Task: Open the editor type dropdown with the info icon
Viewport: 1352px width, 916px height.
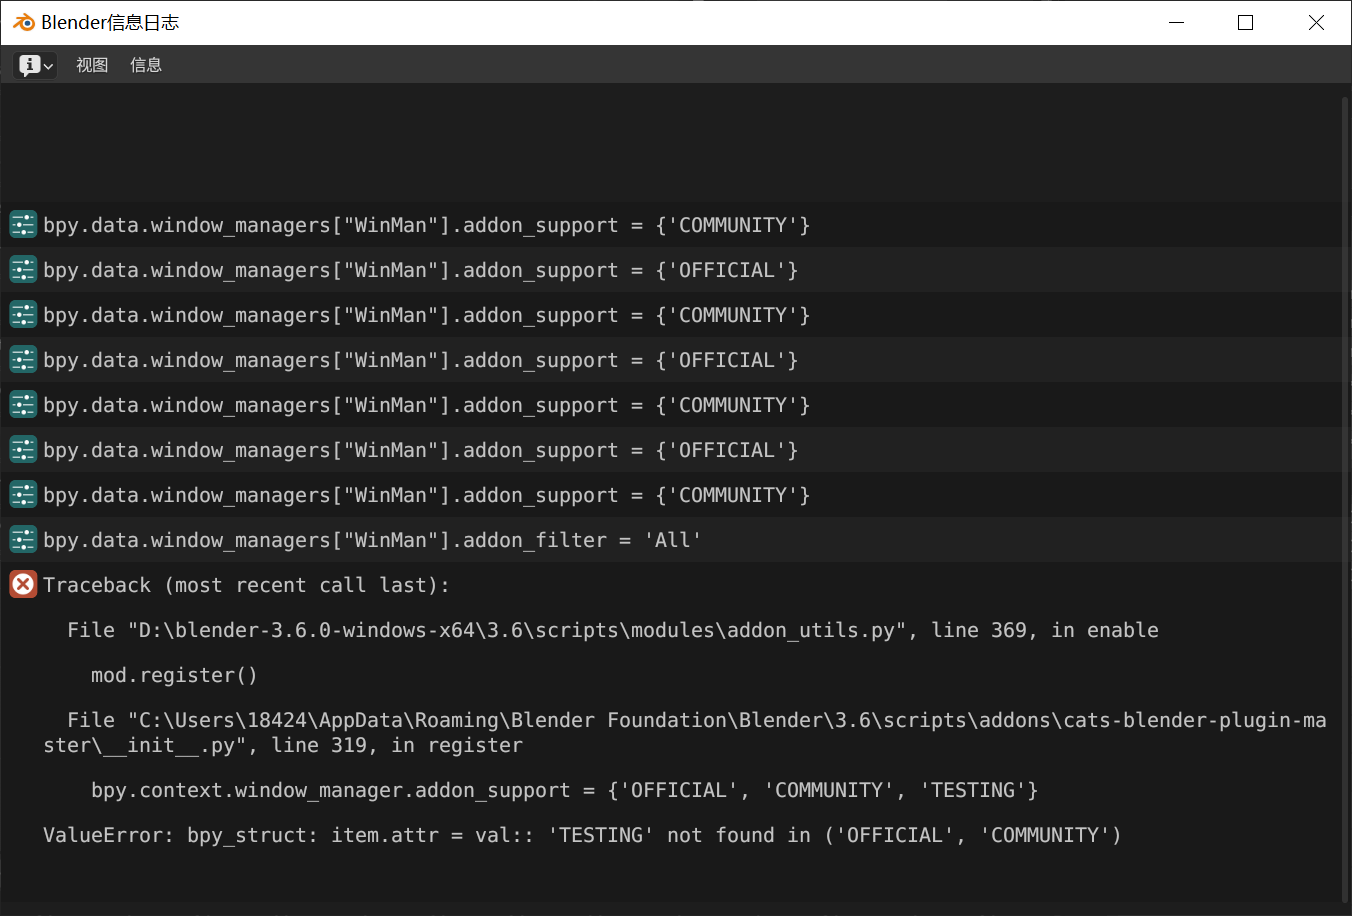Action: coord(35,65)
